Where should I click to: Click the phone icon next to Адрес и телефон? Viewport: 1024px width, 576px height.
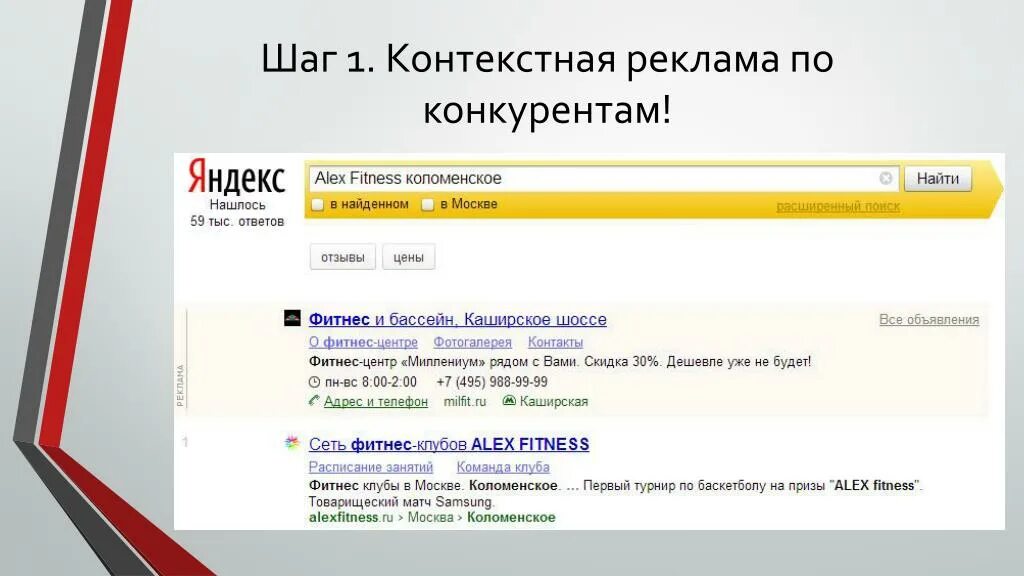coord(314,400)
